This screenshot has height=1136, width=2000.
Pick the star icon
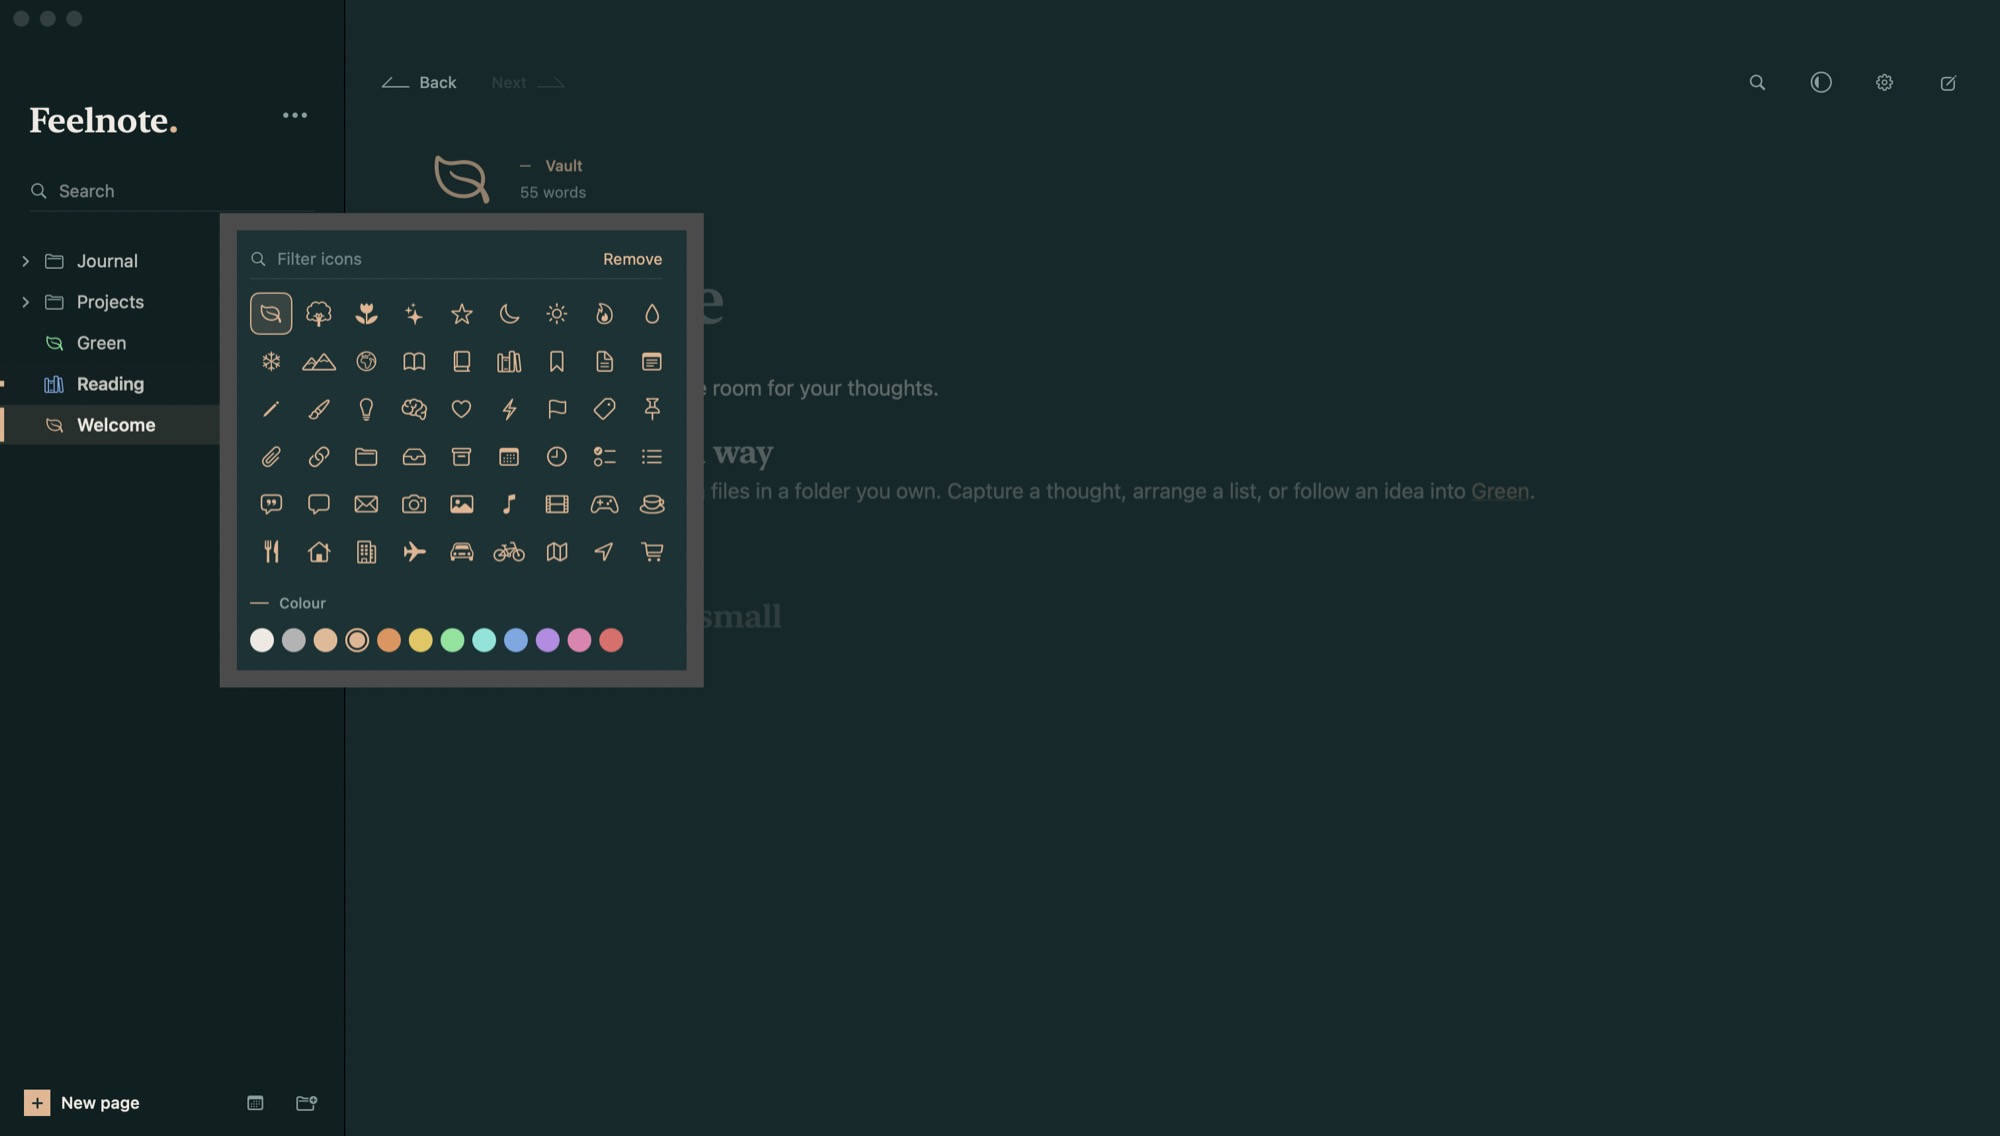pos(461,314)
